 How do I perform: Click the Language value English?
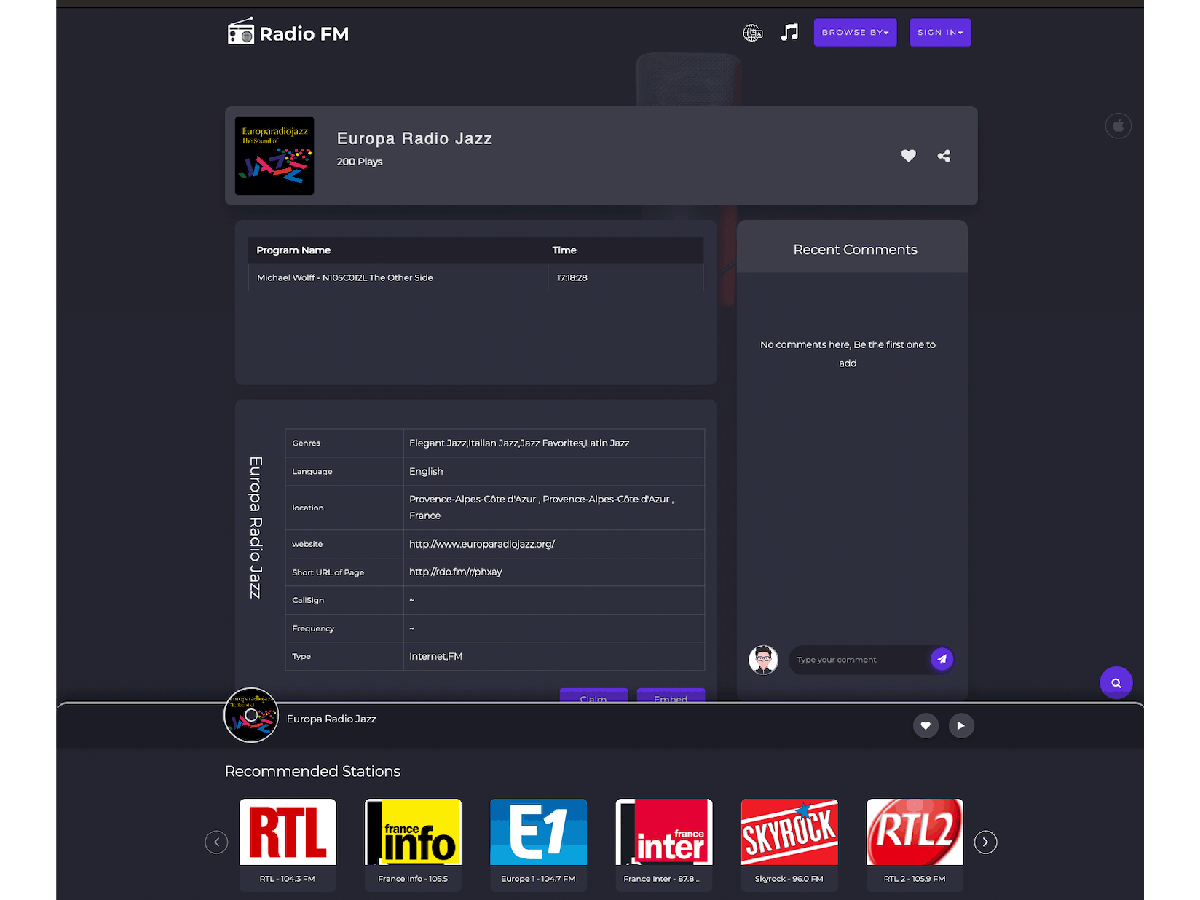(426, 471)
